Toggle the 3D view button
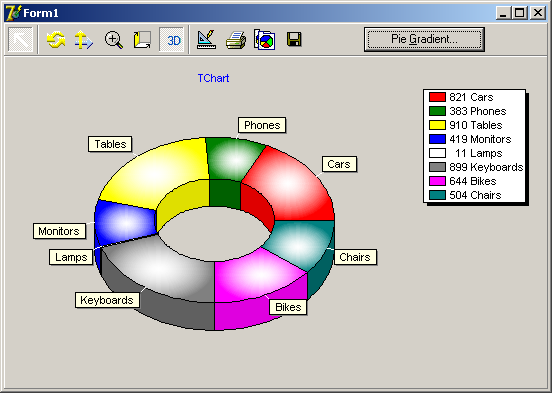 [x=171, y=40]
